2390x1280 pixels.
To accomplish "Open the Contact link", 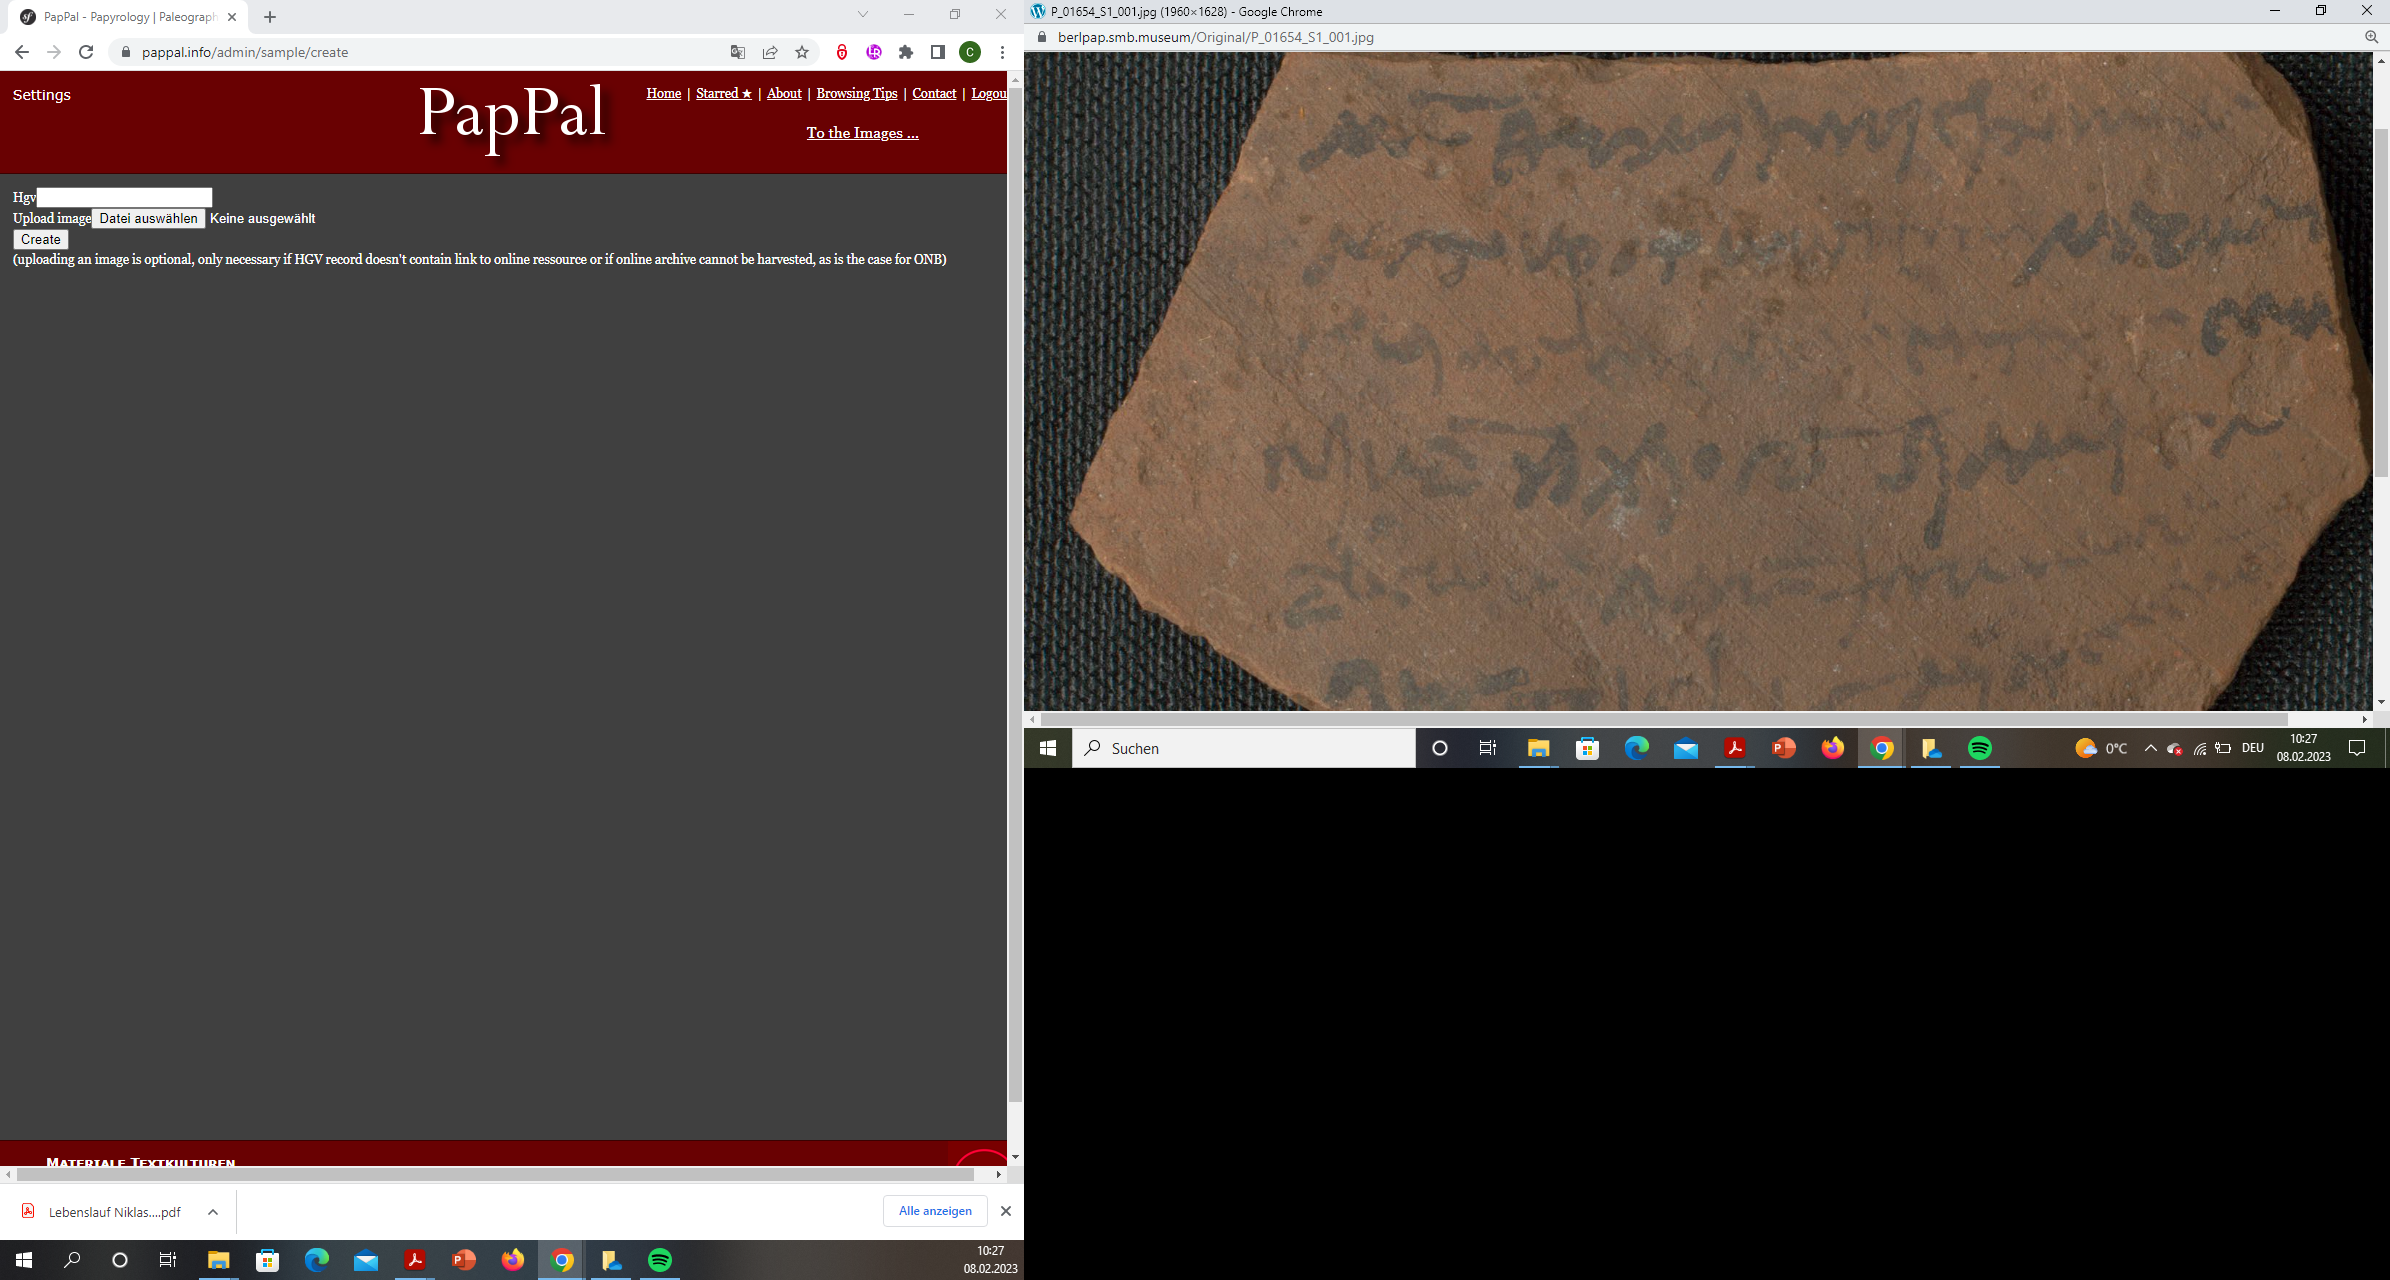I will pyautogui.click(x=934, y=93).
